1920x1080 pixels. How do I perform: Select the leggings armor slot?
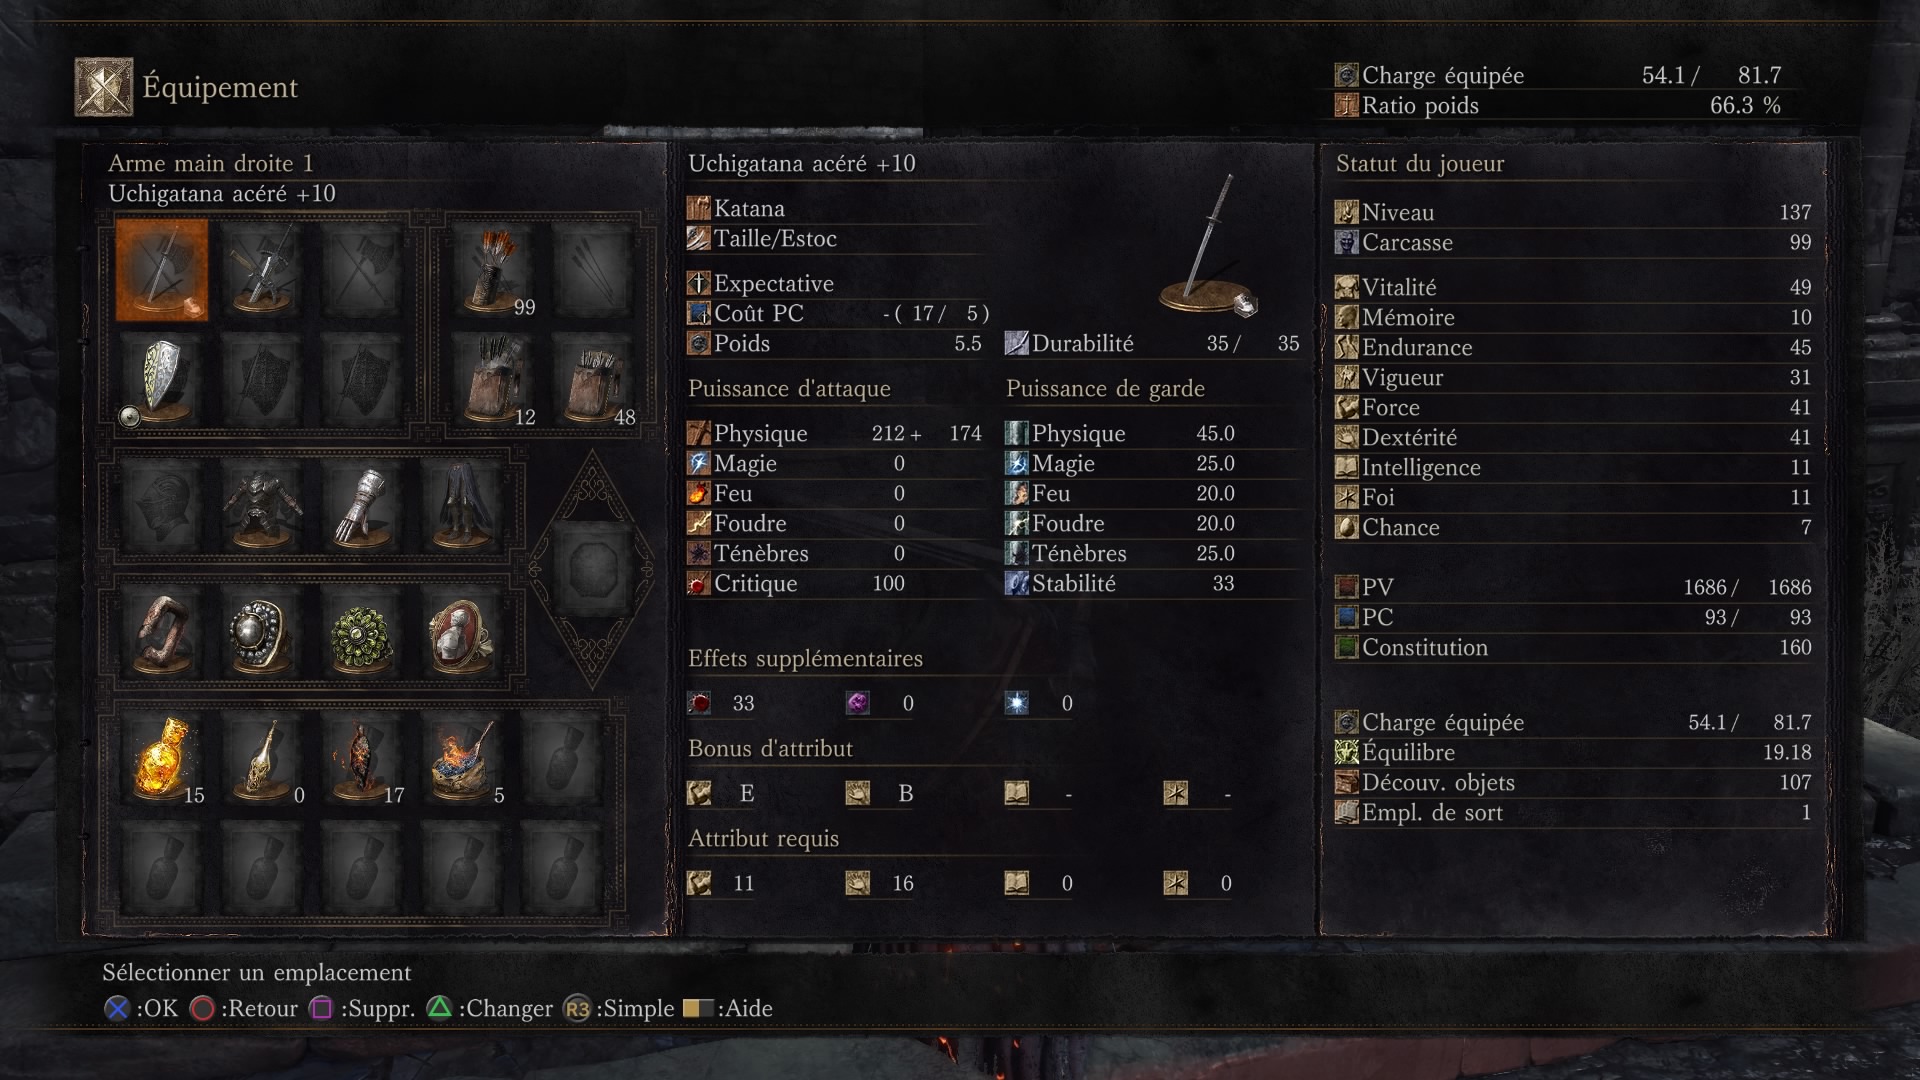tap(462, 507)
